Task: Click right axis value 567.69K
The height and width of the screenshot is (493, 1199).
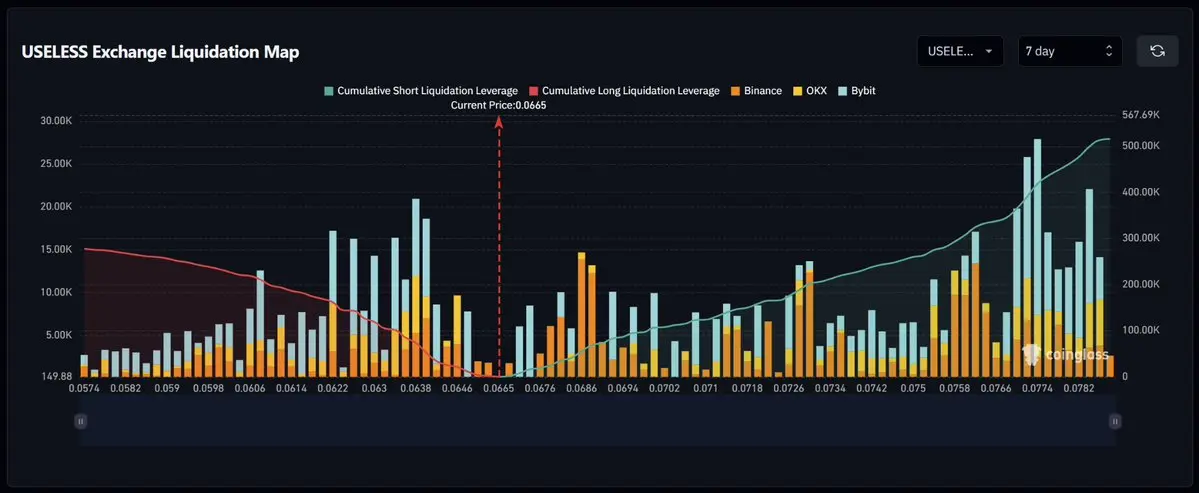Action: pyautogui.click(x=1141, y=115)
